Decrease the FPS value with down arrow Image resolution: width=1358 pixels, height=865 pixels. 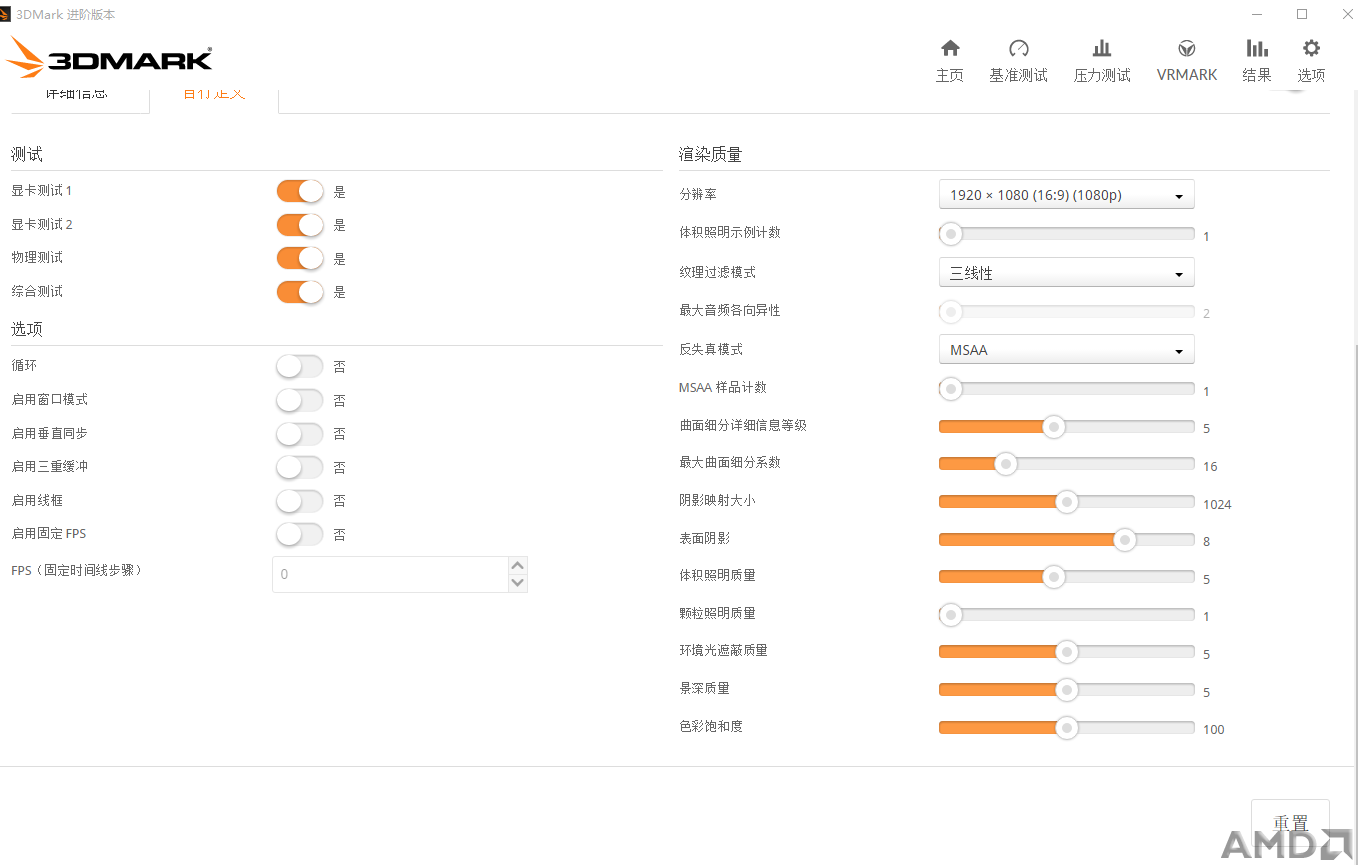coord(517,582)
